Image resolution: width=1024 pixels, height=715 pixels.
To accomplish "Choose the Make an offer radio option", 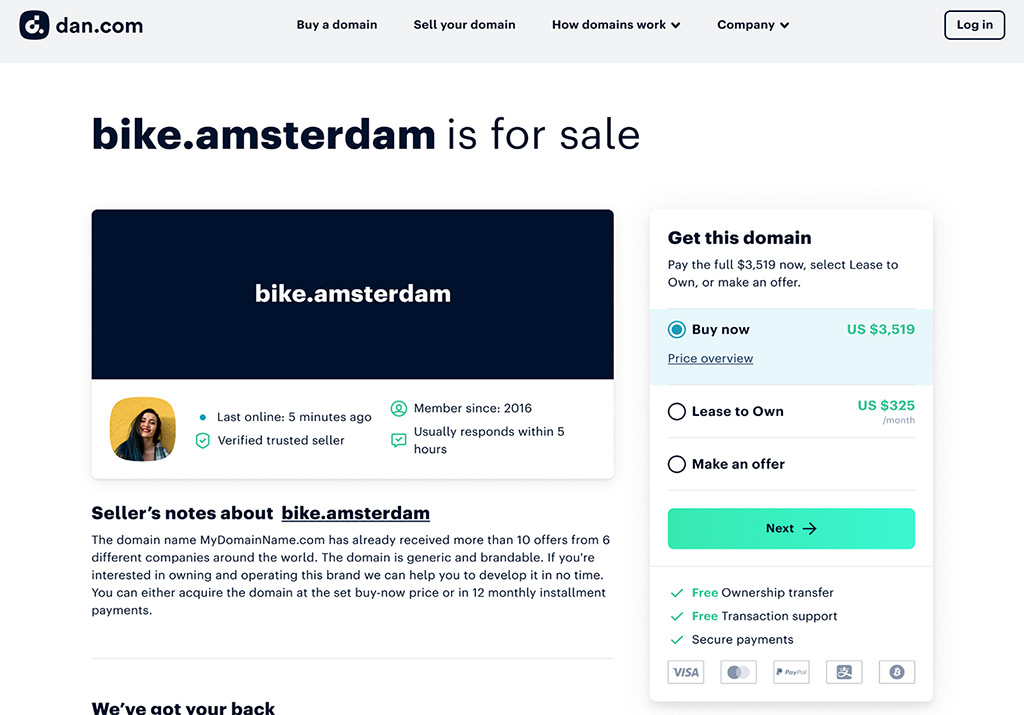I will (x=677, y=464).
